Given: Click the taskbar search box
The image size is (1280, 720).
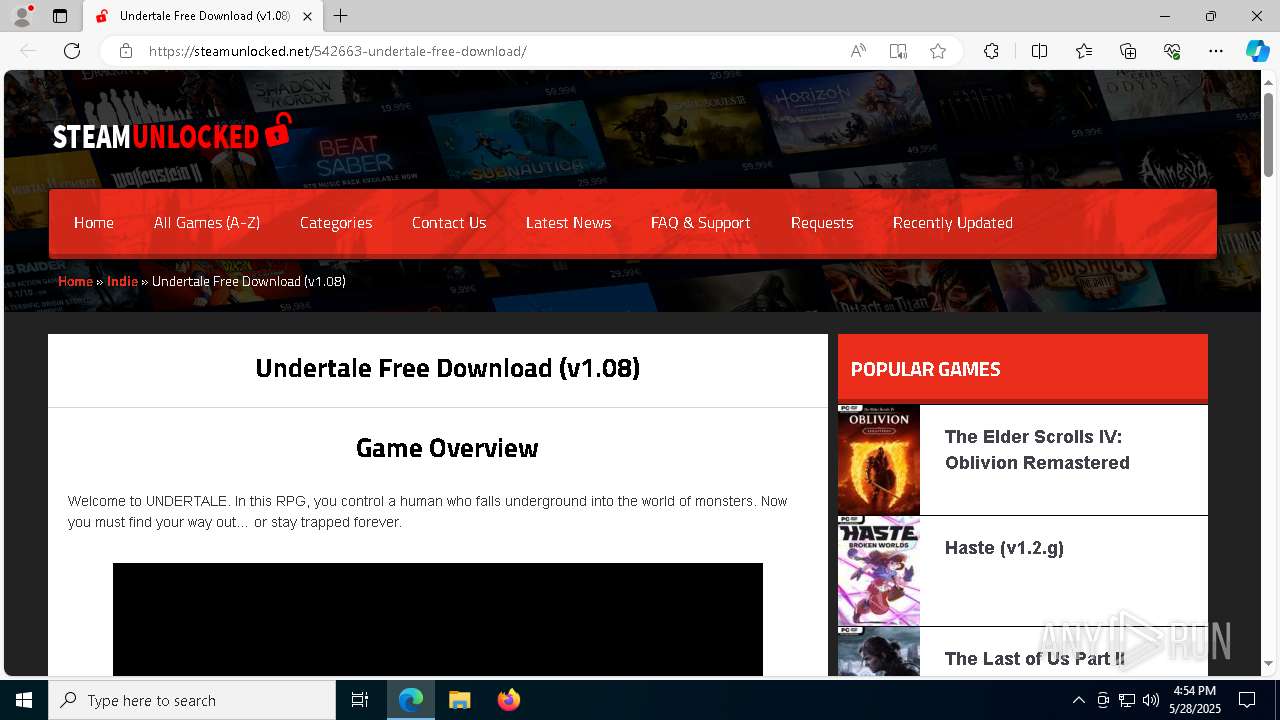Looking at the screenshot, I should 192,700.
